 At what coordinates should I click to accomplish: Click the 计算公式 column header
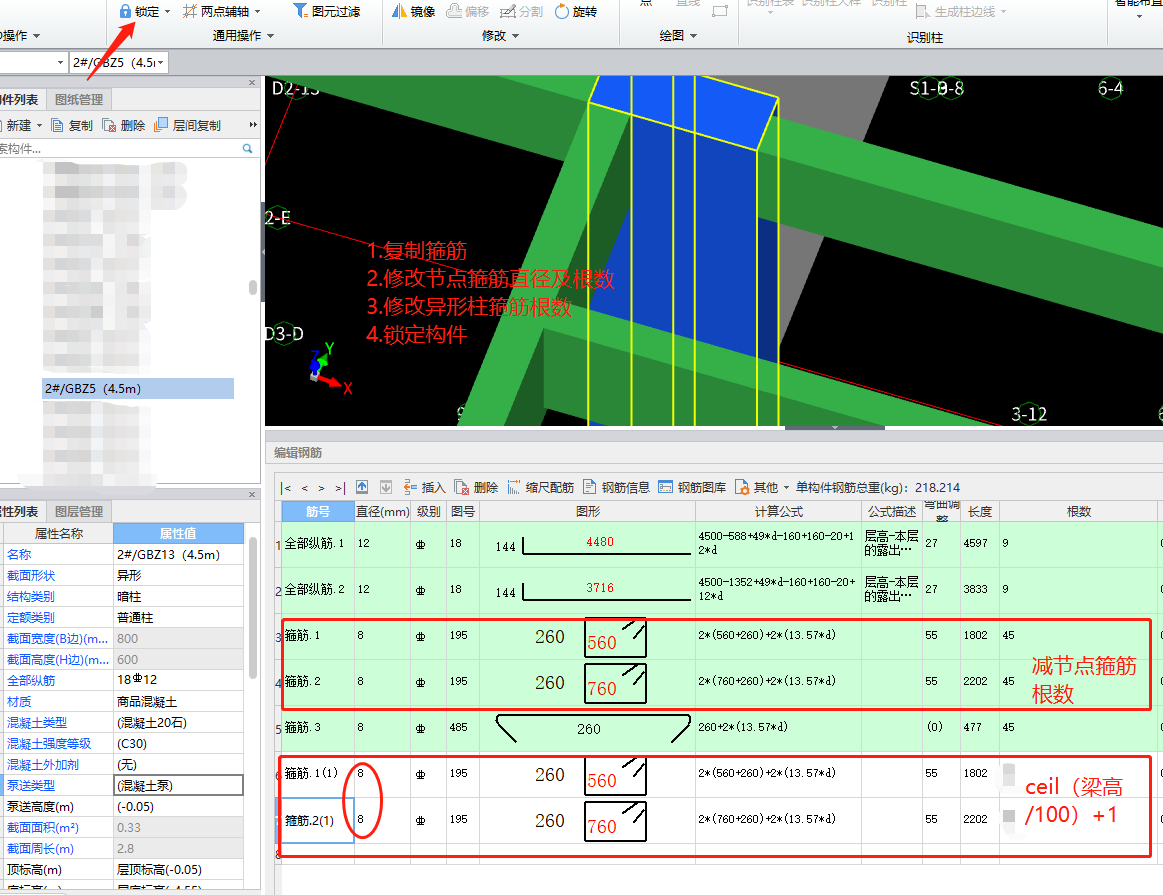tap(778, 511)
